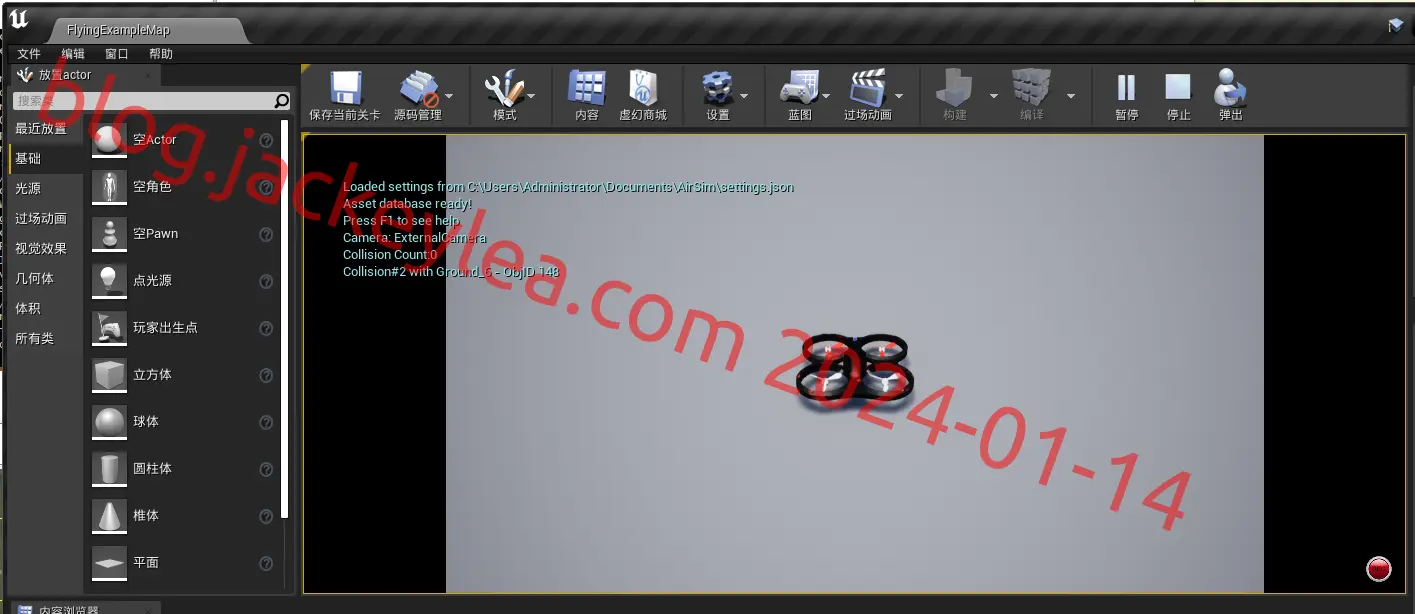Open help for 空角色 row
Viewport: 1415px width, 614px height.
coord(266,188)
